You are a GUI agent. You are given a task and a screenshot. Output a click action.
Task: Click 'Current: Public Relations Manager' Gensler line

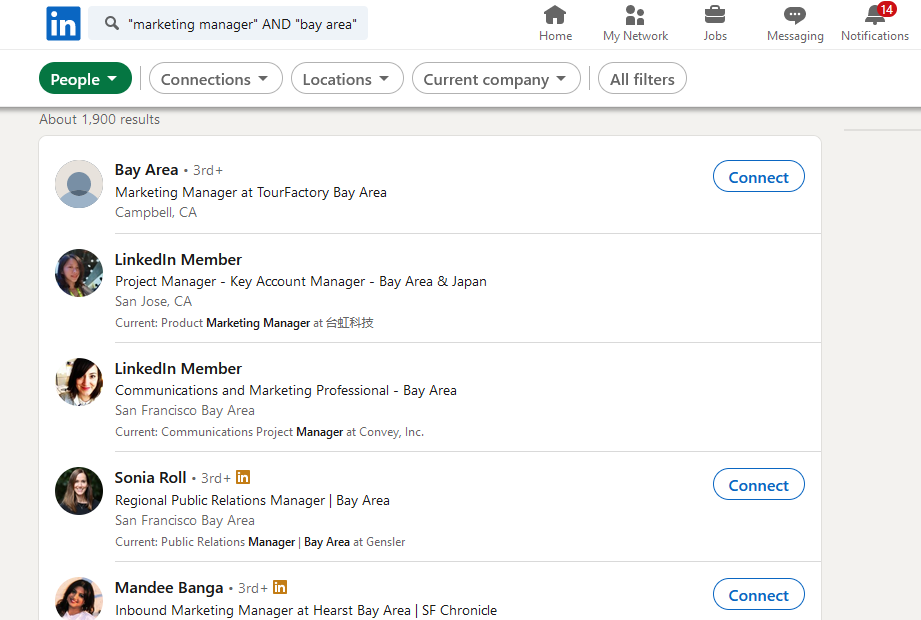coord(260,542)
